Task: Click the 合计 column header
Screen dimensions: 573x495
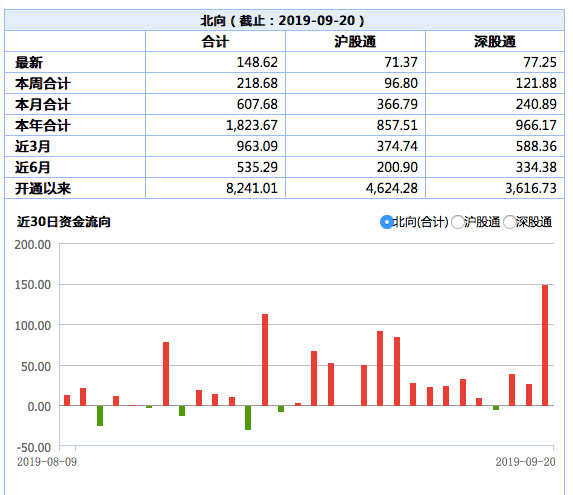Action: pos(215,41)
